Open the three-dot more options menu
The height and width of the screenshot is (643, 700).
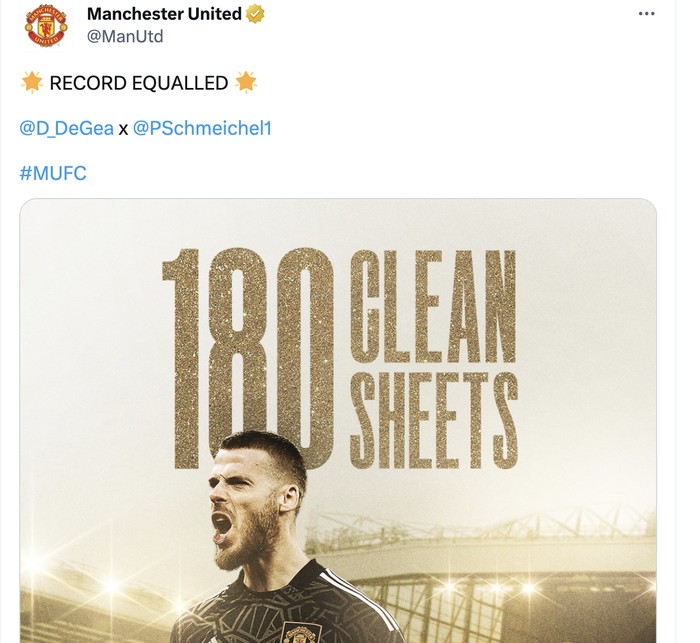click(648, 14)
